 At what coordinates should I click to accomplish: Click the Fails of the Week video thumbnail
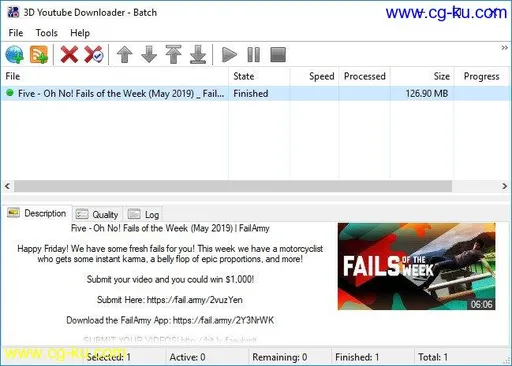(x=416, y=266)
